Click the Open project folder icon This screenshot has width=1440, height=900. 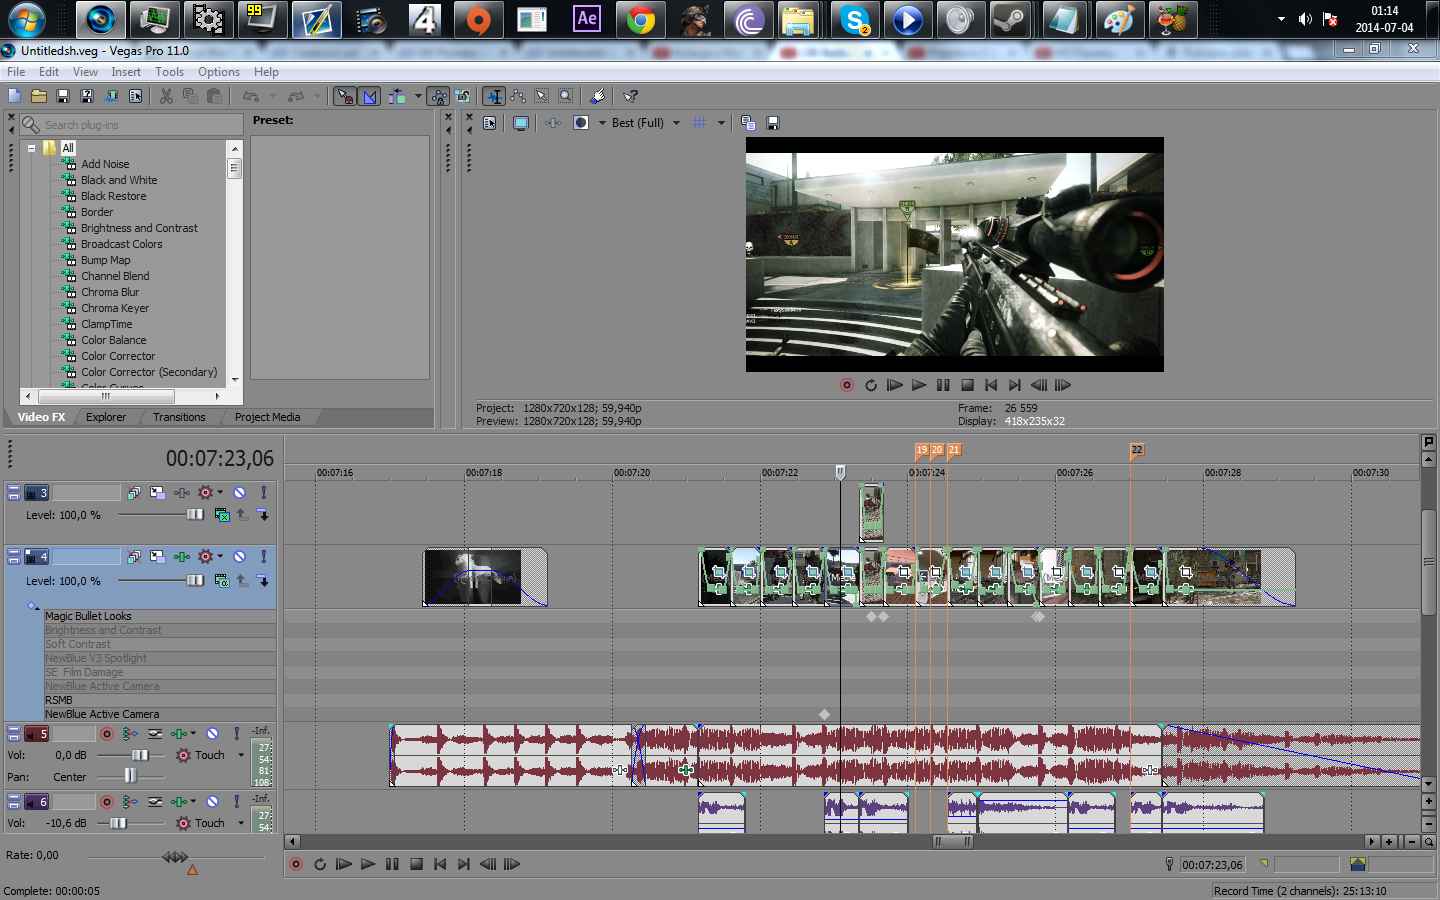point(39,96)
